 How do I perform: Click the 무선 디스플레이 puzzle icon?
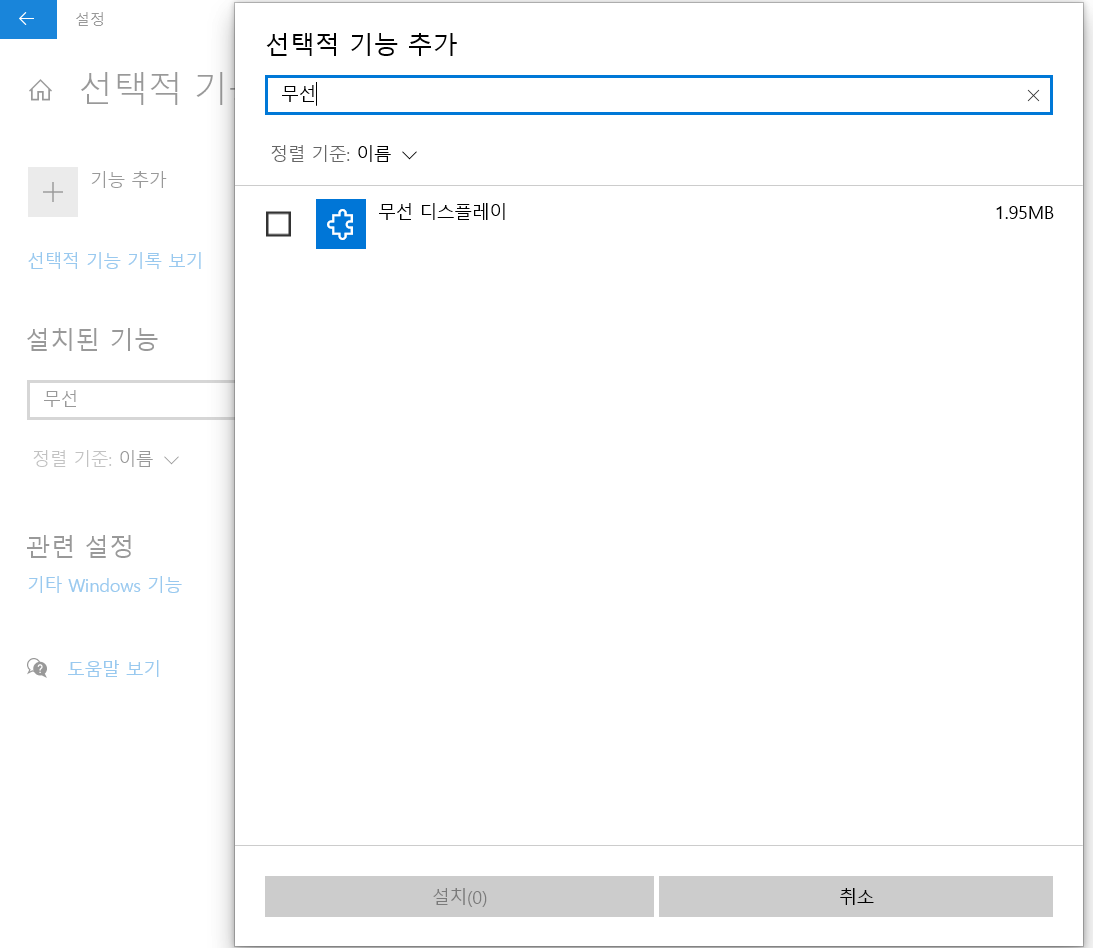pos(341,224)
